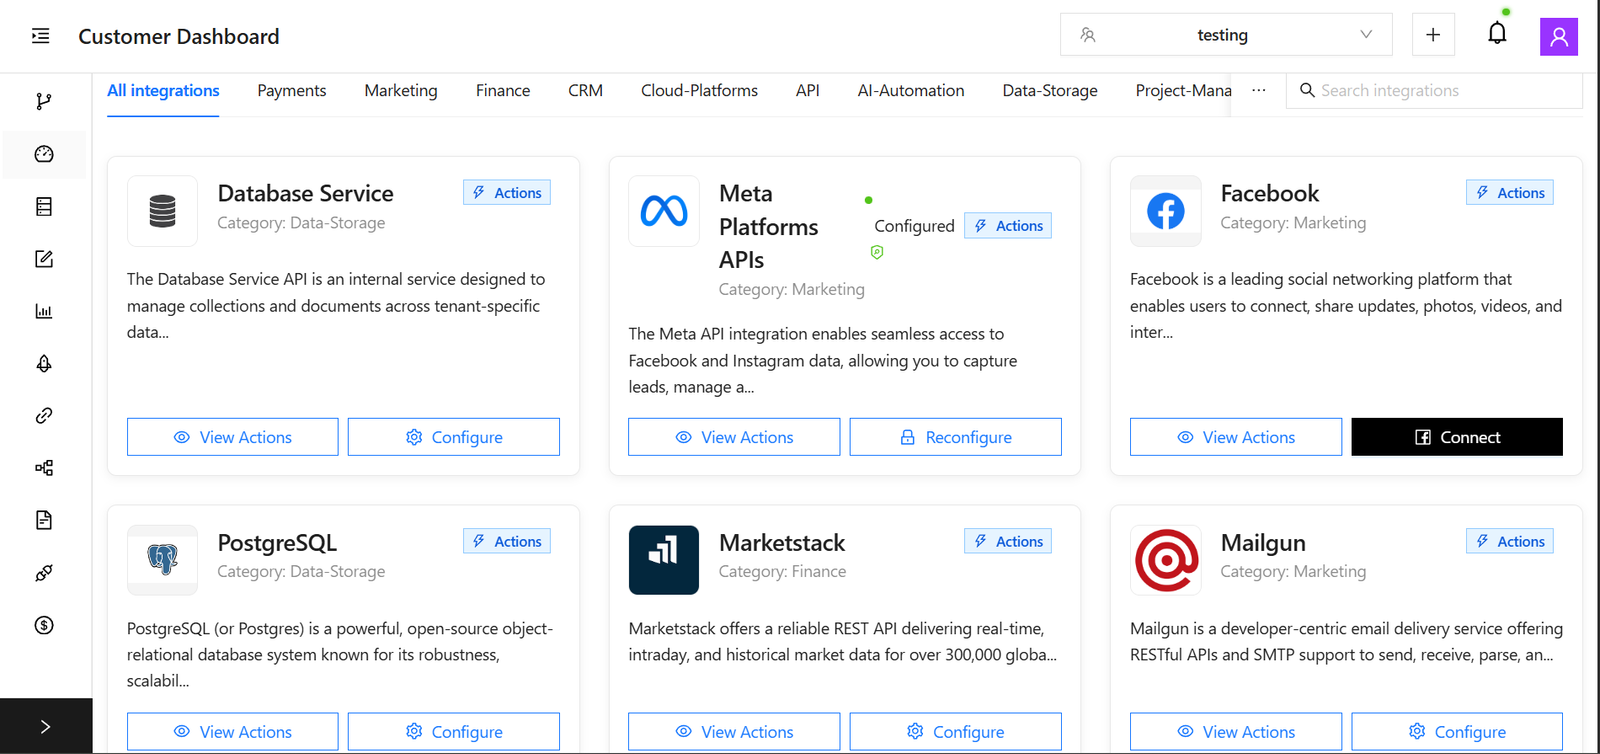This screenshot has height=754, width=1600.
Task: Click the chain link icon in sidebar
Action: click(44, 416)
